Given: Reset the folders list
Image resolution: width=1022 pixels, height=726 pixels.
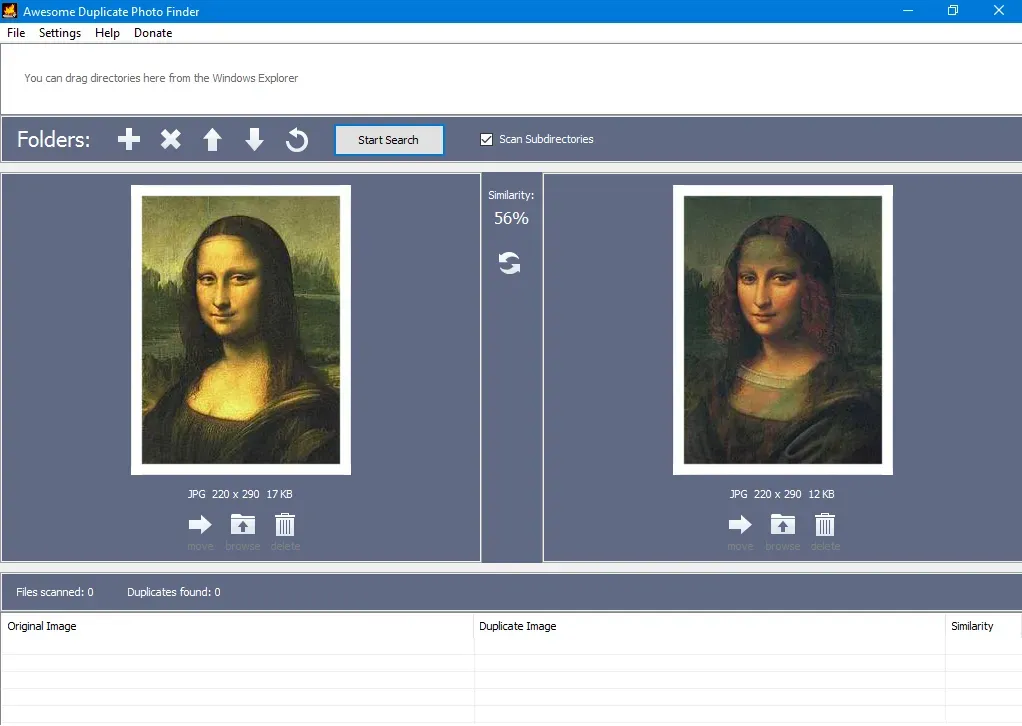Looking at the screenshot, I should click(x=296, y=139).
